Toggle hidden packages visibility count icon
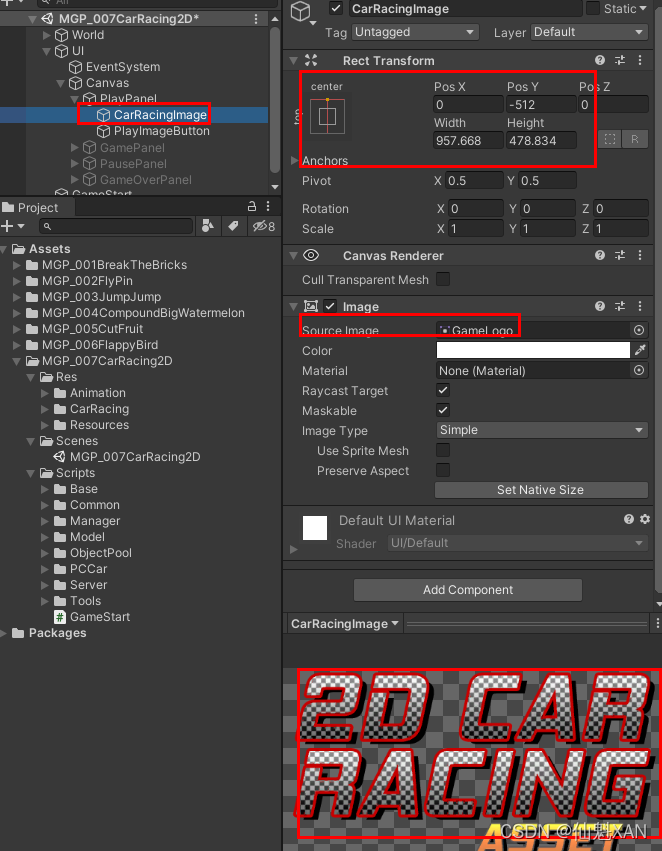 (264, 226)
